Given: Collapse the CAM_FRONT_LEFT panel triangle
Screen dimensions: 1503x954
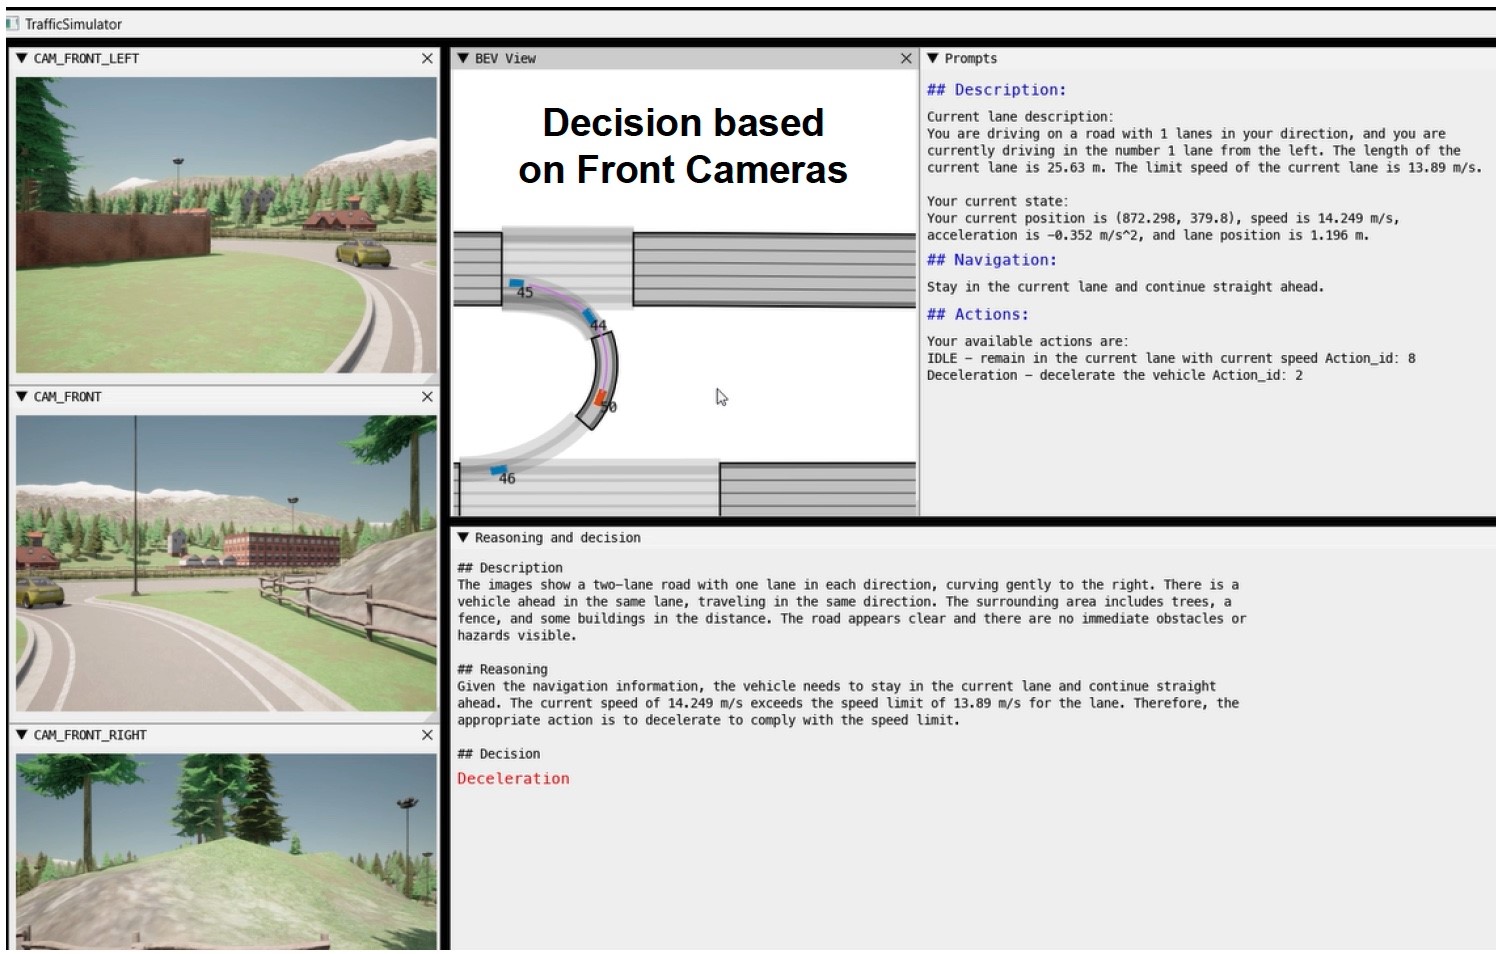Looking at the screenshot, I should point(21,59).
